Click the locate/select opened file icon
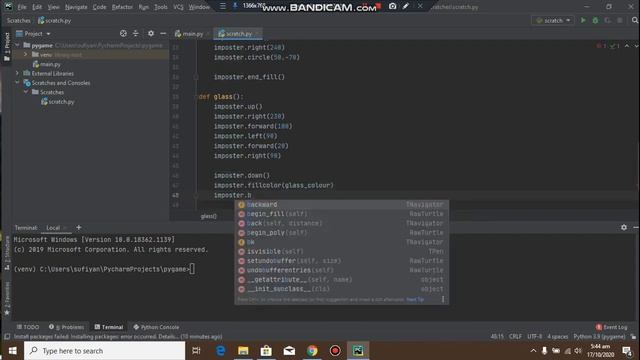The width and height of the screenshot is (640, 360). pos(123,33)
